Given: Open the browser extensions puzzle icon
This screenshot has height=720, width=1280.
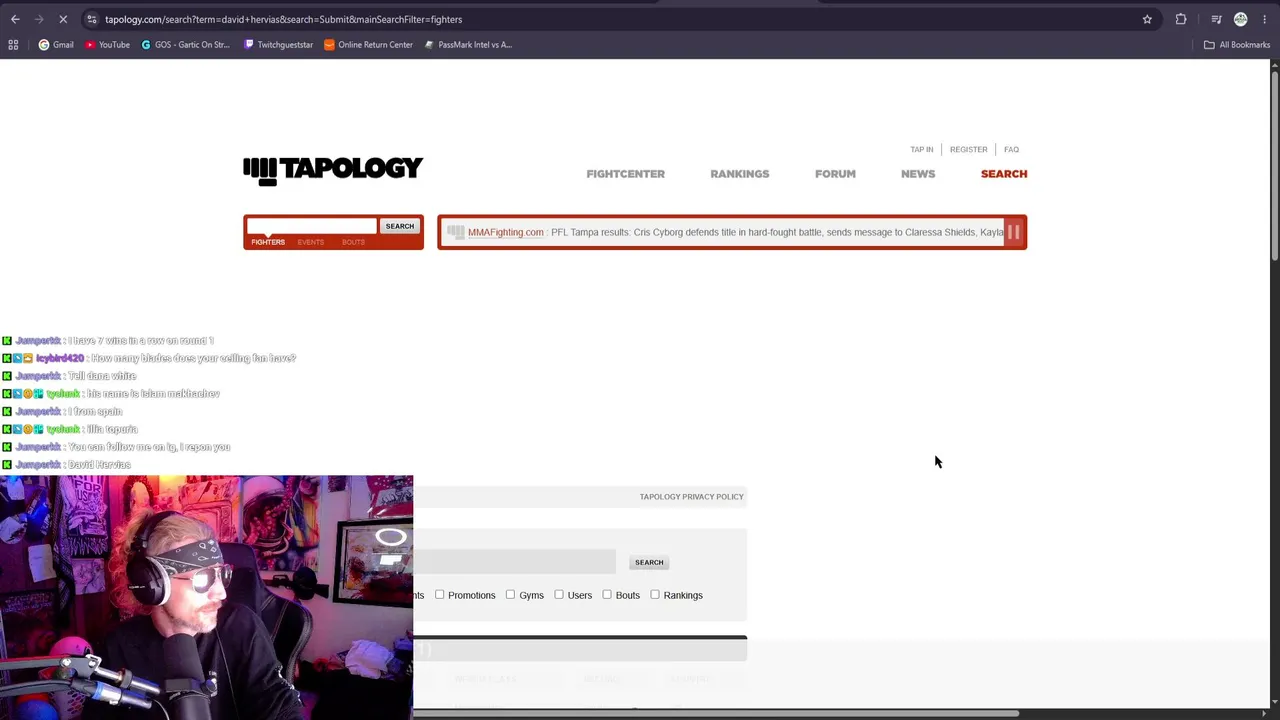Looking at the screenshot, I should (x=1181, y=19).
